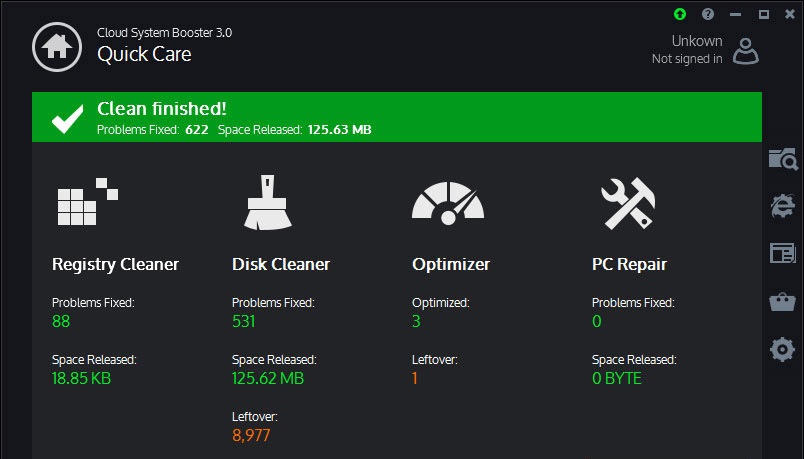Click the green update arrow icon
Screen dimensions: 804x459
click(x=680, y=14)
